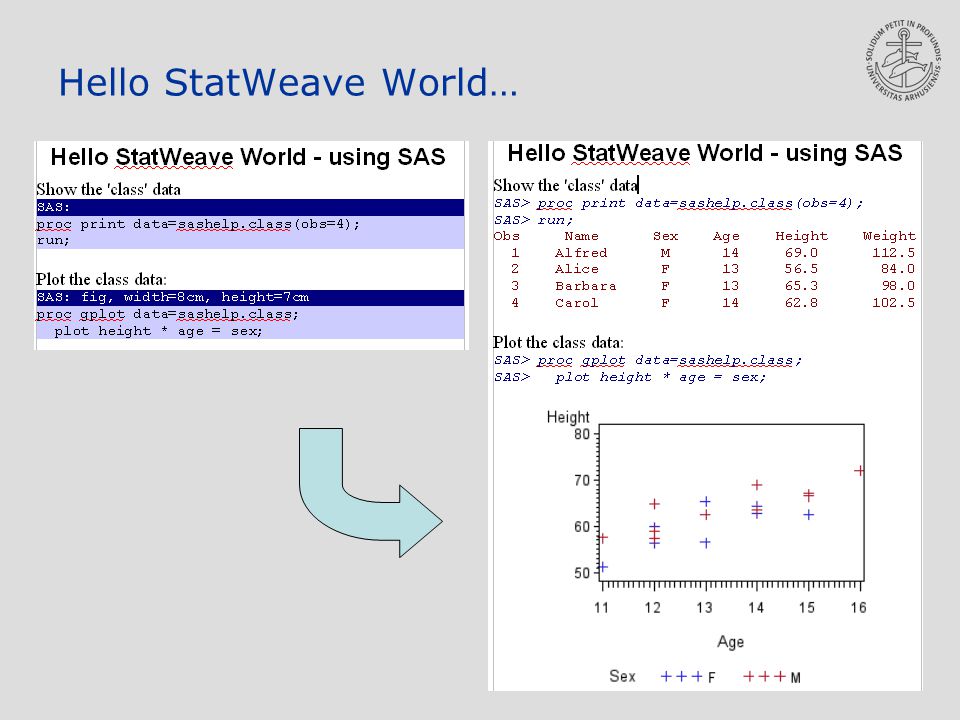Click 'Plot the class data:' in the left document

click(x=101, y=279)
